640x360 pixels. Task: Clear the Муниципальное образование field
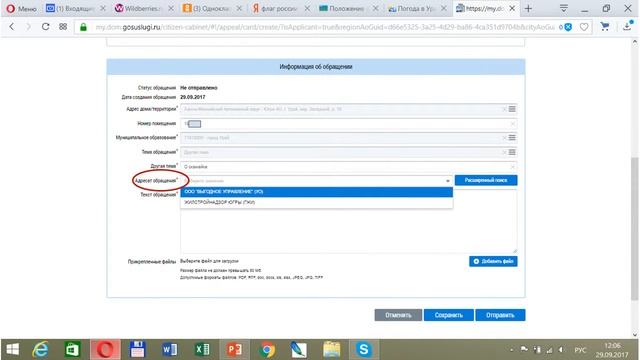click(504, 138)
